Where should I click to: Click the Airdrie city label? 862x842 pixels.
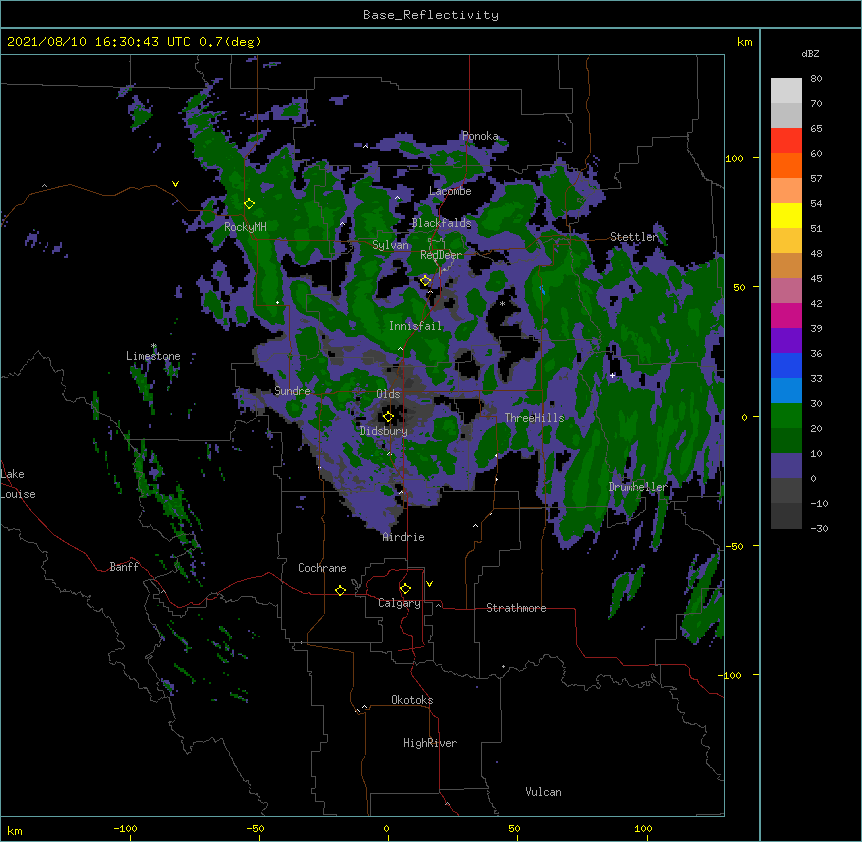click(x=403, y=537)
